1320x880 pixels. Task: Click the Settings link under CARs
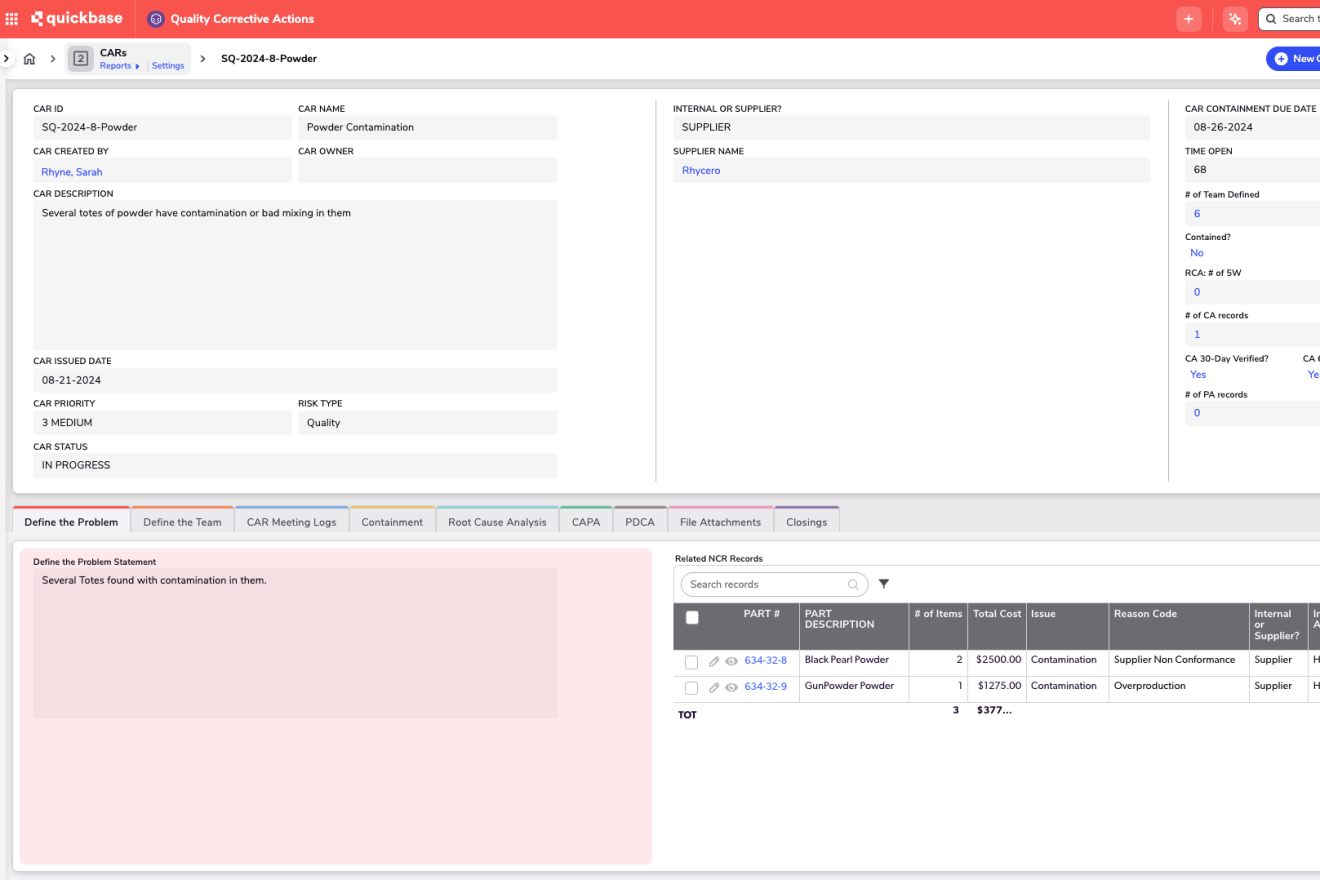pyautogui.click(x=168, y=66)
